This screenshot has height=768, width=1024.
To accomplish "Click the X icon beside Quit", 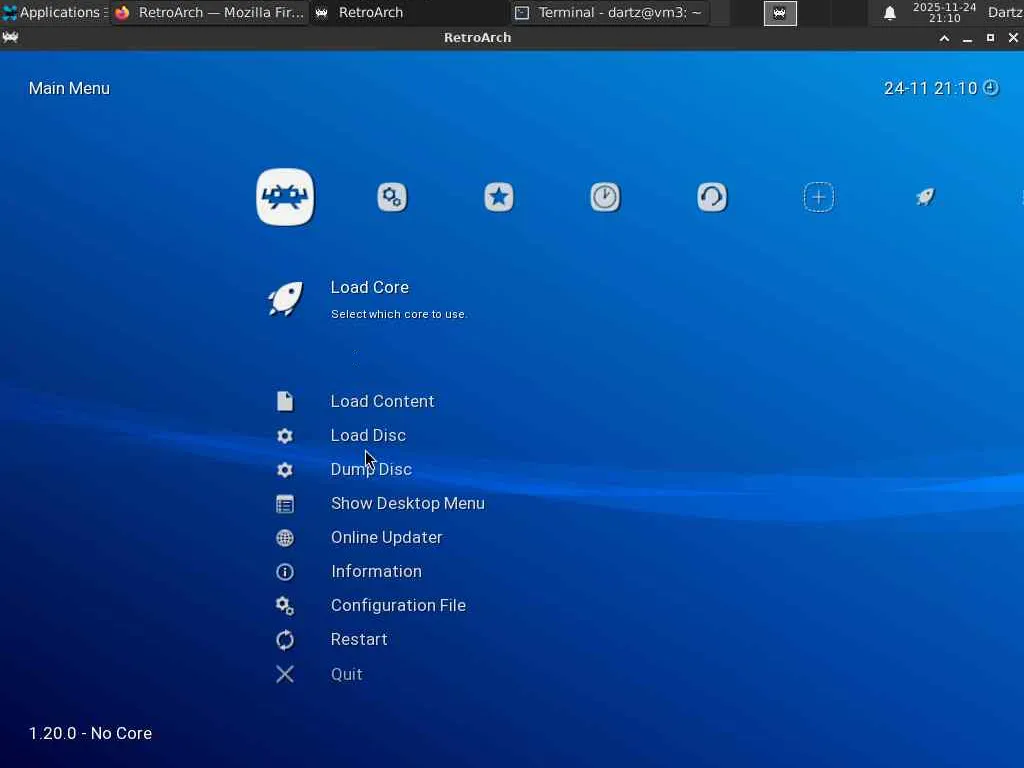I will (285, 674).
